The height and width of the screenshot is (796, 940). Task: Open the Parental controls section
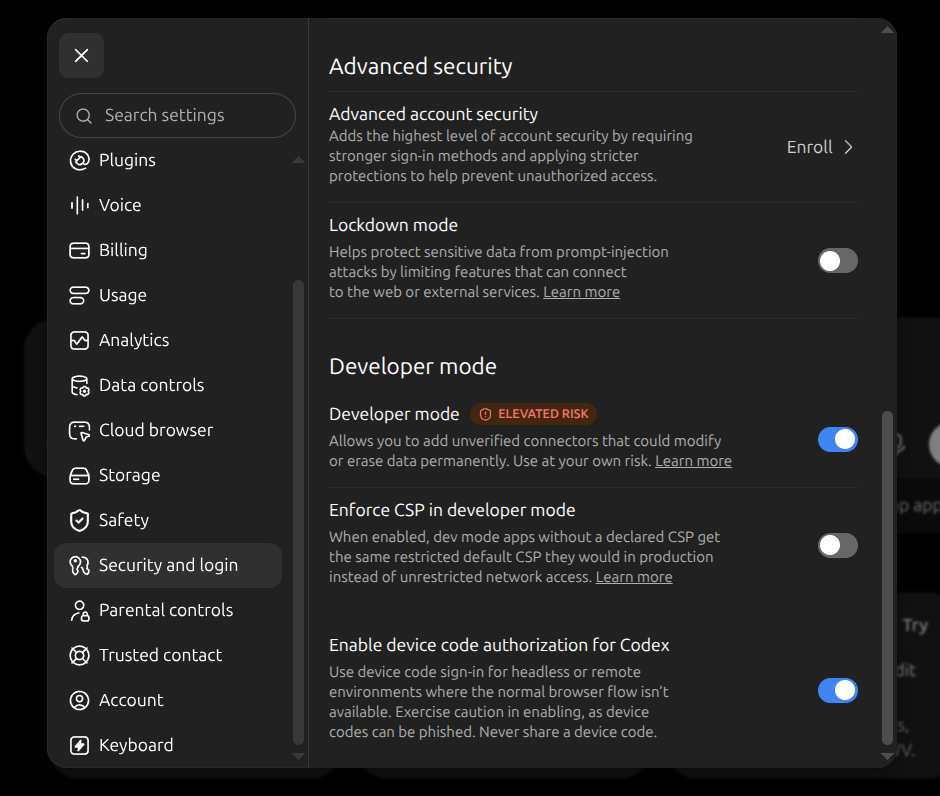click(x=168, y=610)
